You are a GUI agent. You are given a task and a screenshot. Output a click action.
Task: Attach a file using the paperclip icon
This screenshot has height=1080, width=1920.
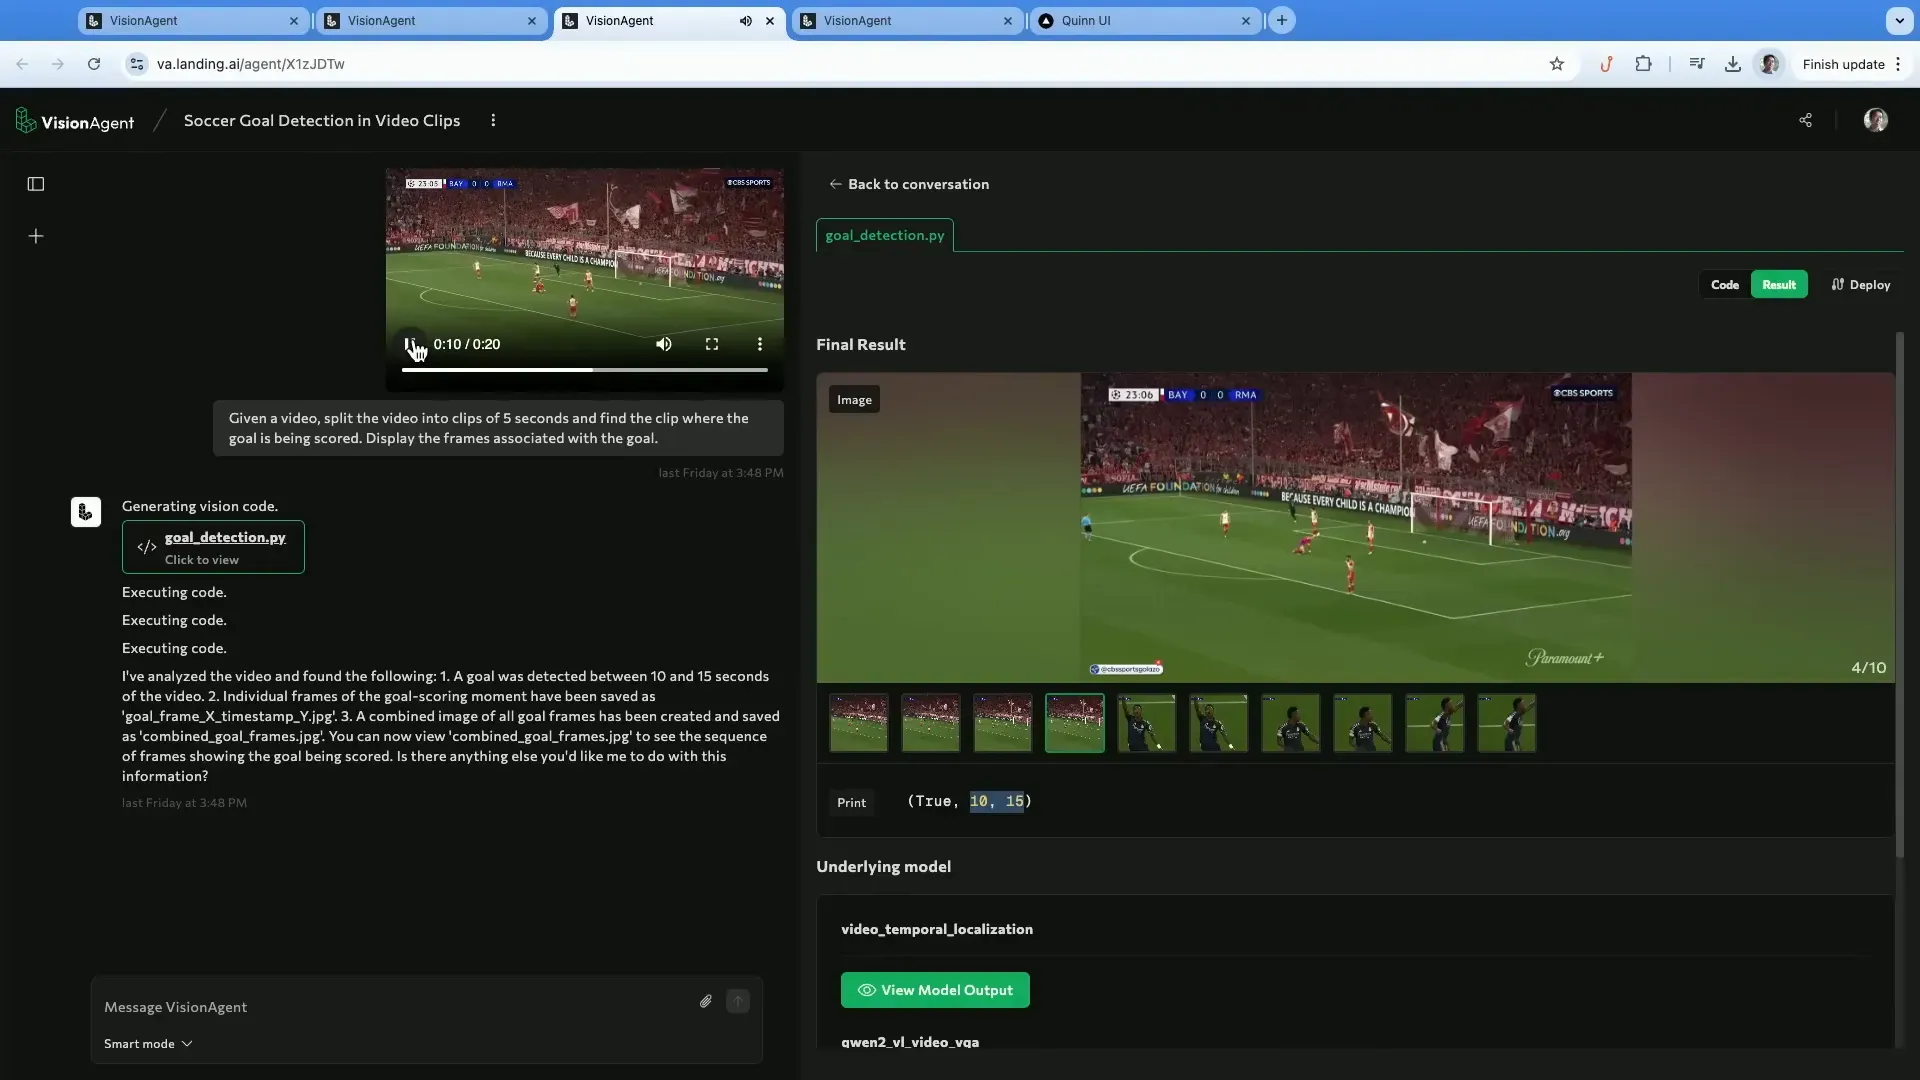706,1001
